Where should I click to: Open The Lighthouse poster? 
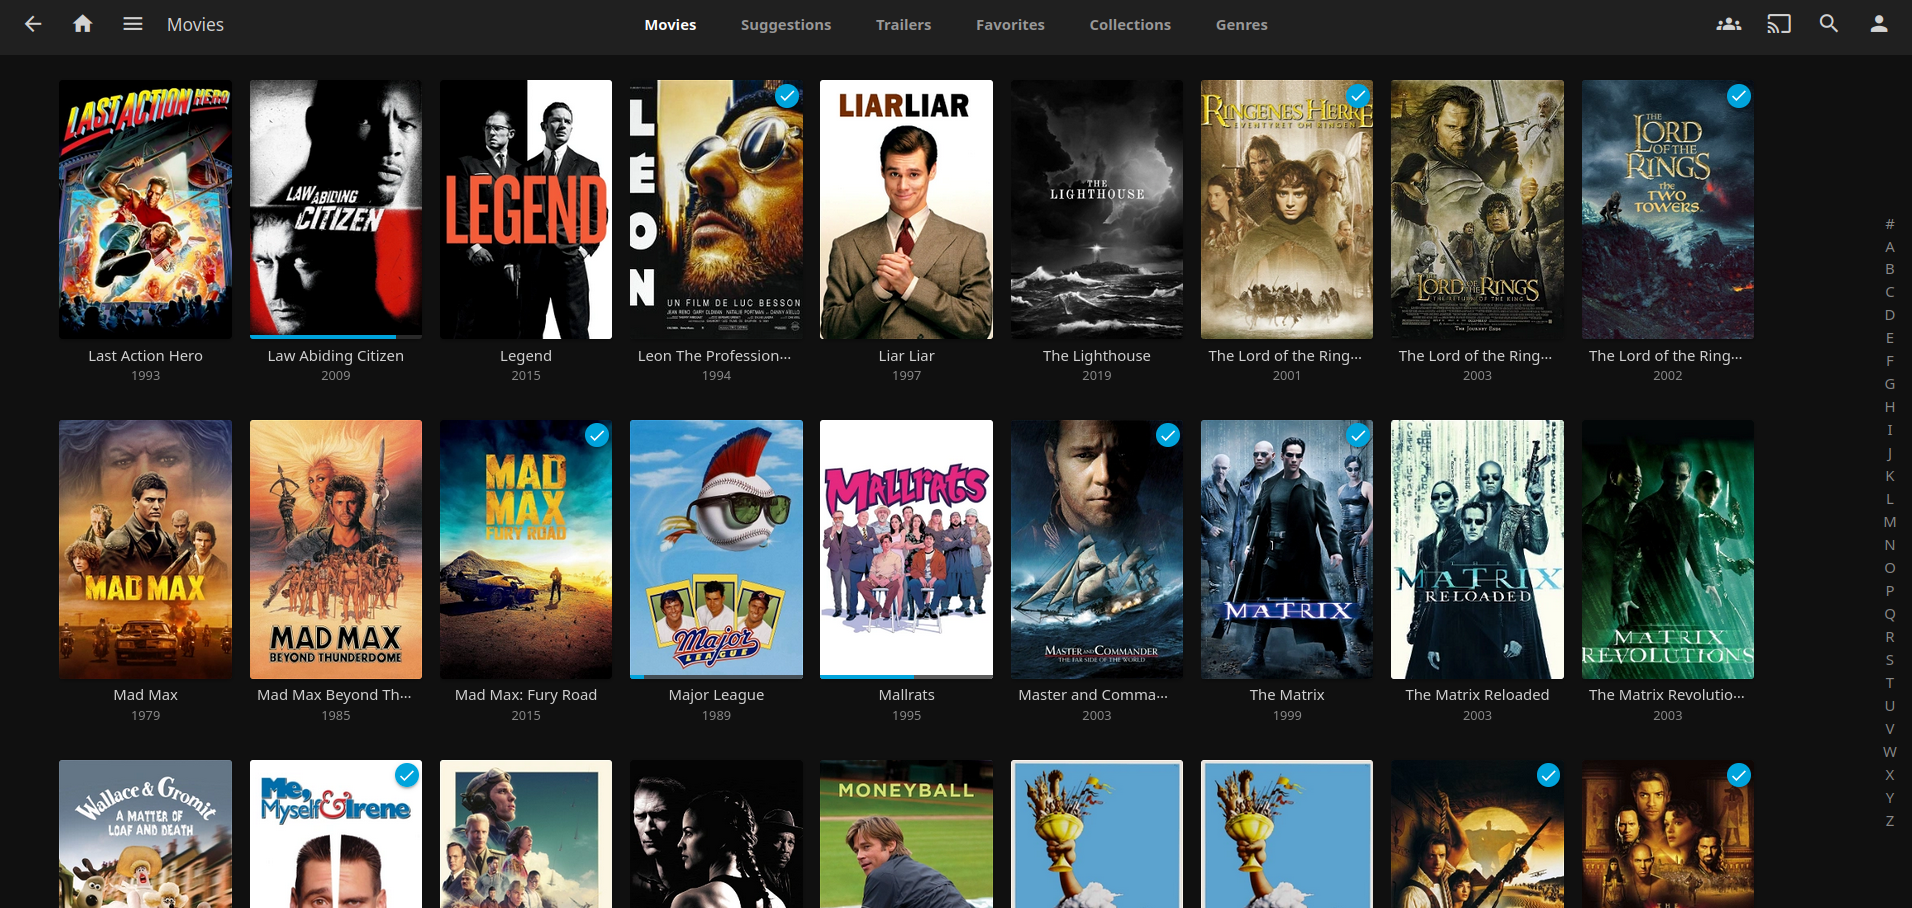(x=1097, y=209)
